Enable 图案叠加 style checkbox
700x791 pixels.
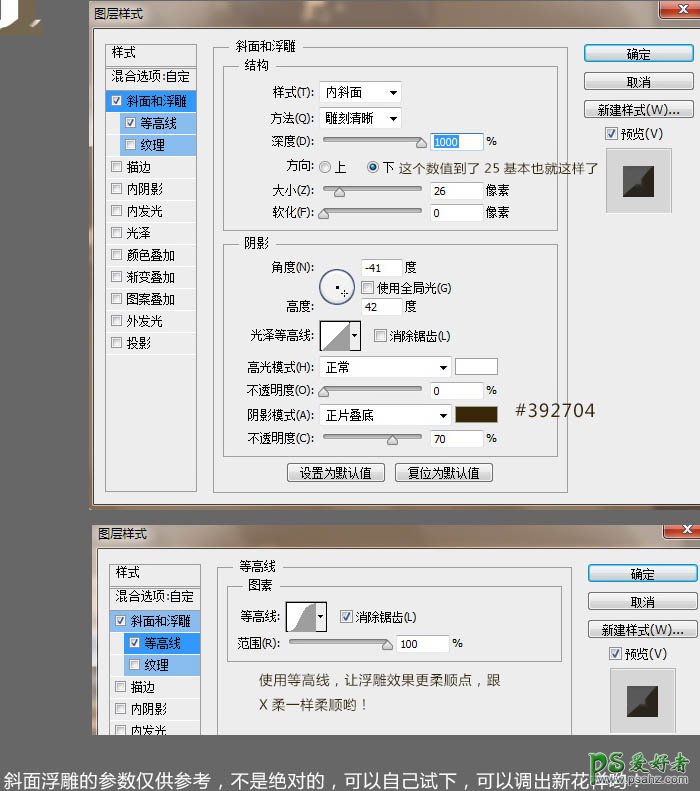tap(116, 299)
